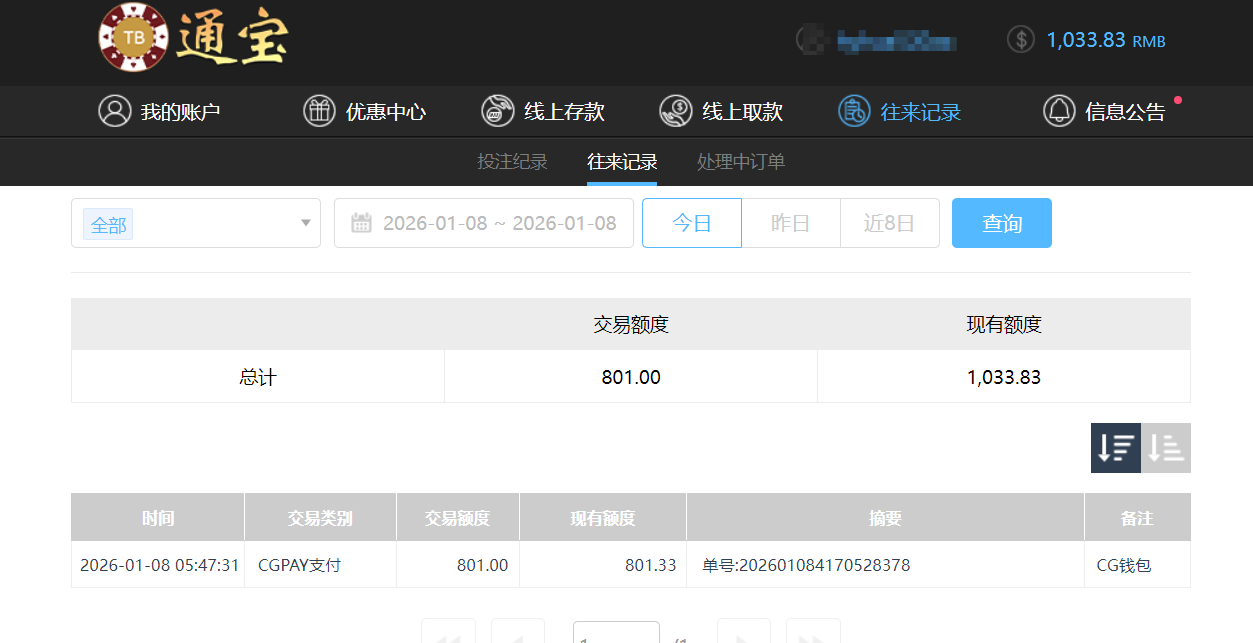
Task: Click the 优惠中心 promotions icon
Action: click(x=319, y=111)
